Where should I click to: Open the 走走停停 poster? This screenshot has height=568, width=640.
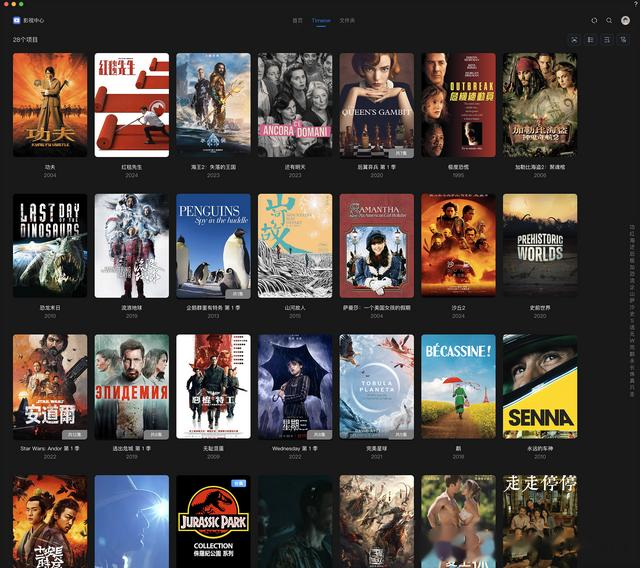coord(540,521)
